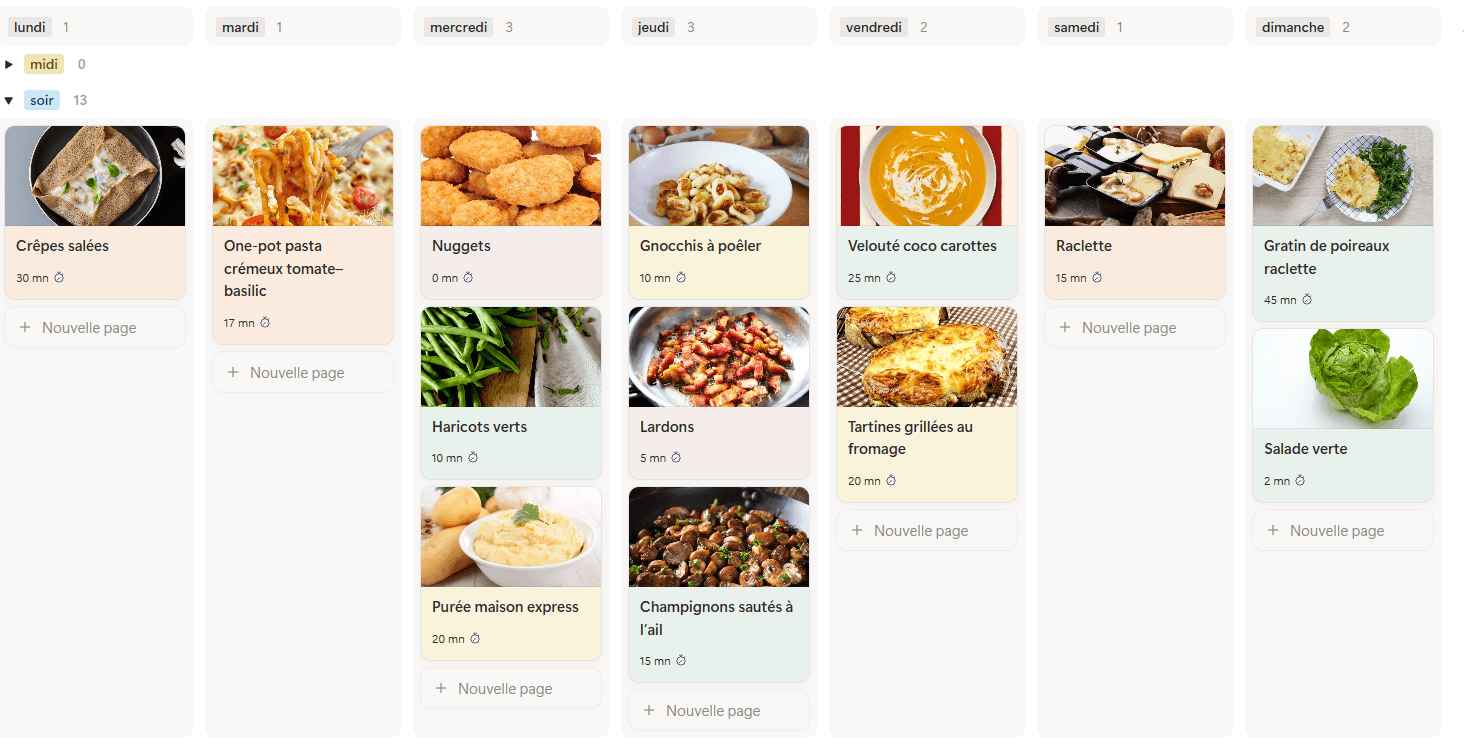Click the timer icon on Raclette card
The image size is (1464, 751).
1096,278
